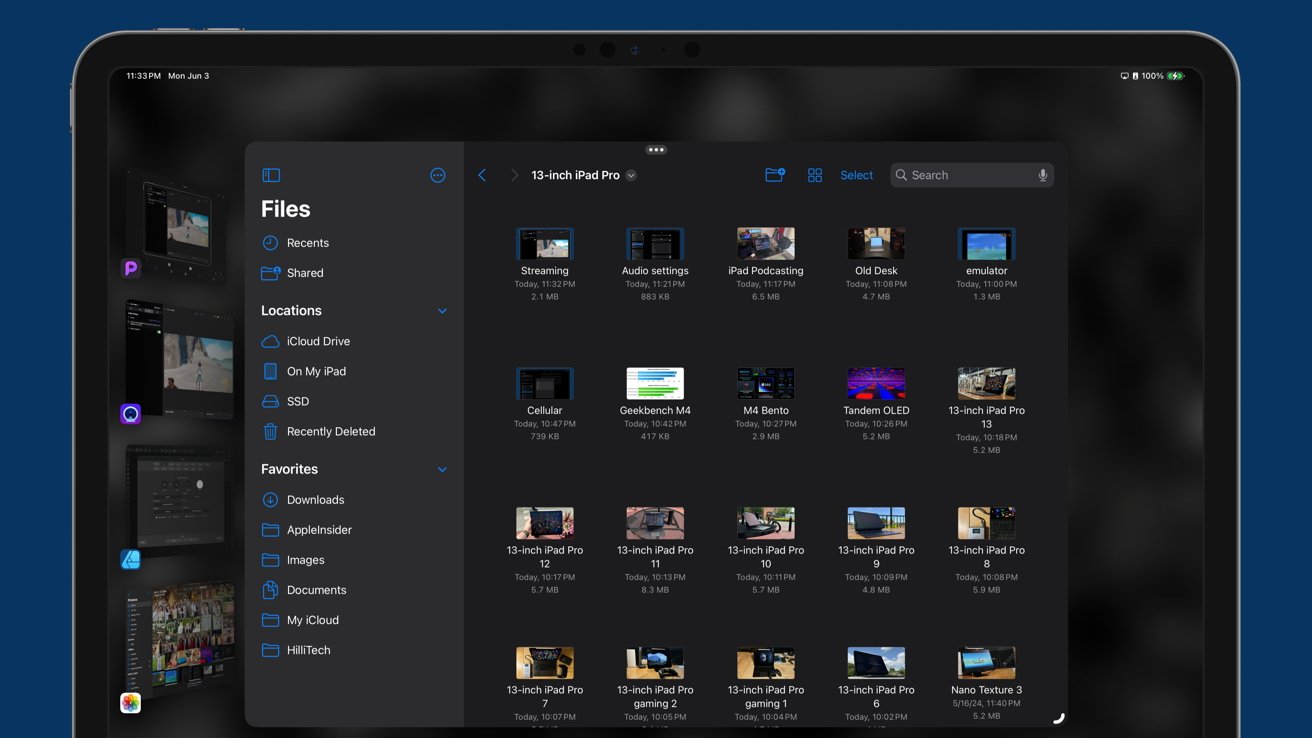Open the window multitasking three-dot control
1312x738 pixels.
656,150
